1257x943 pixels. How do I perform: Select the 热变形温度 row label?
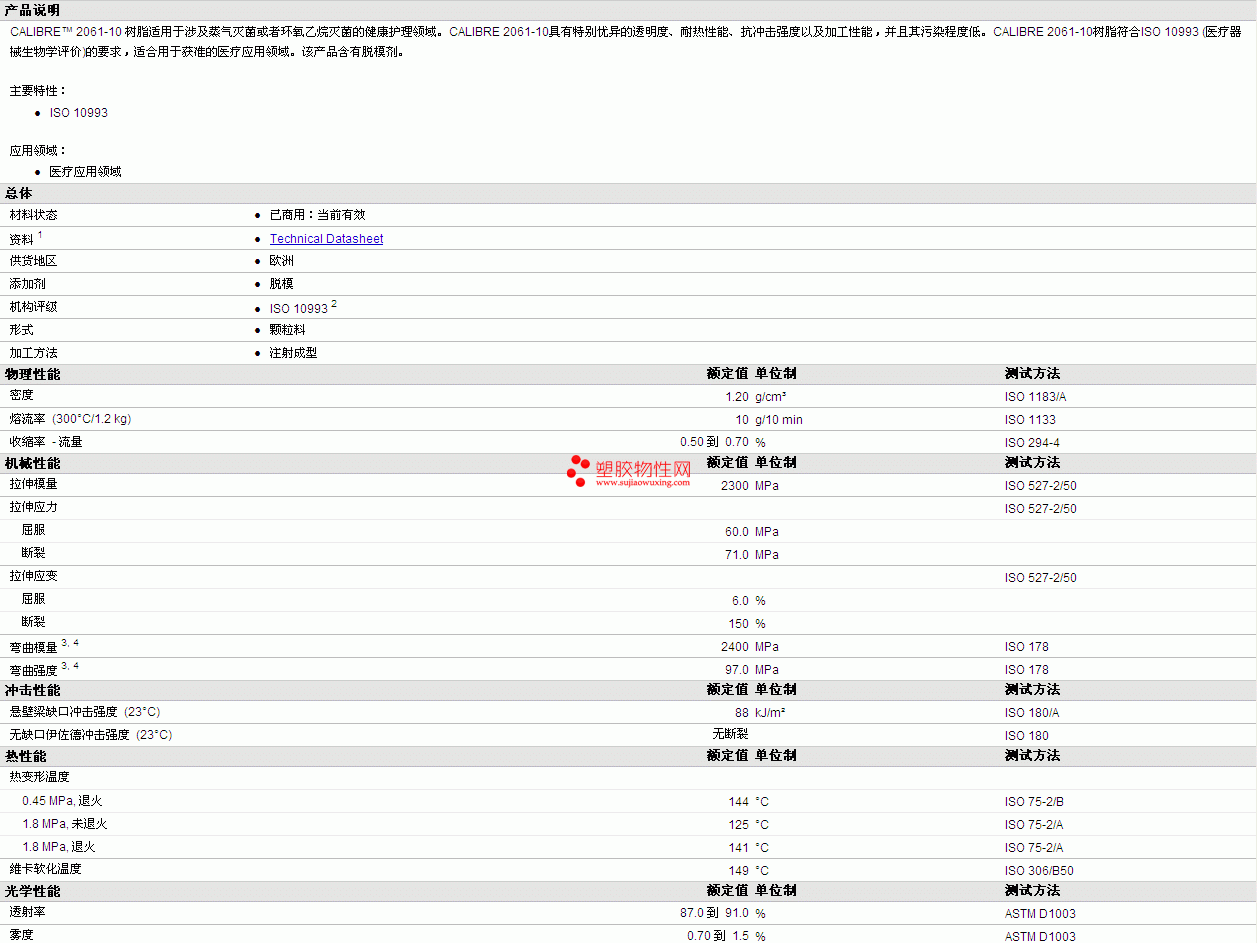tap(40, 777)
